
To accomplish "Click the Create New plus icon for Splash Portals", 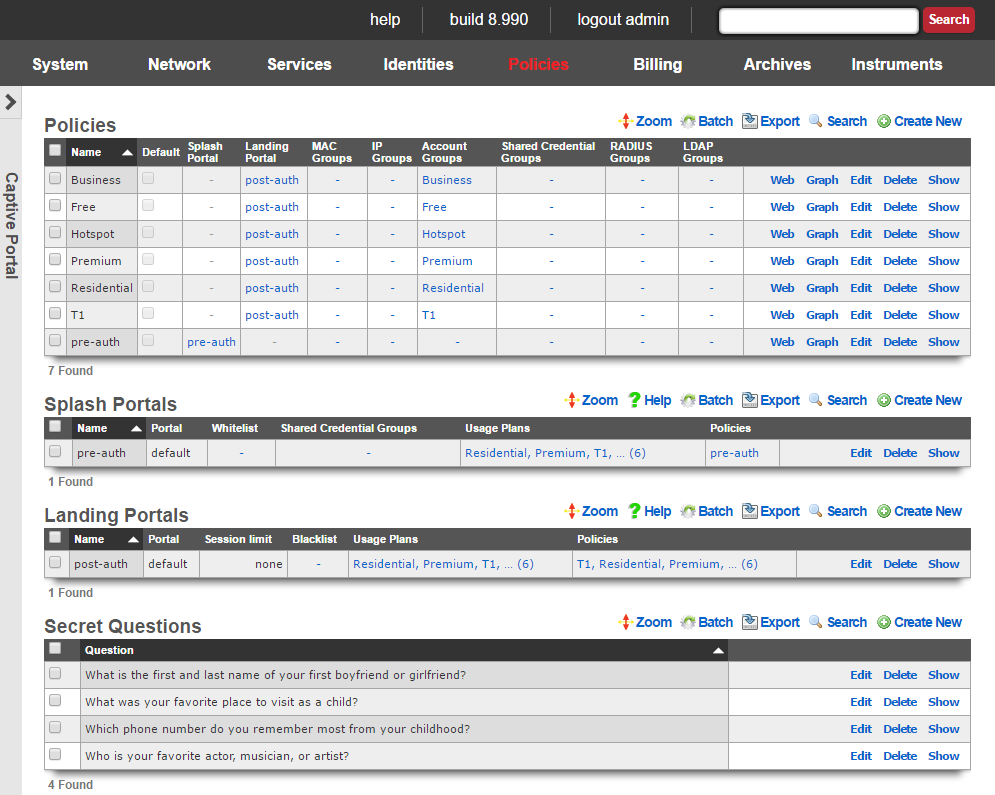I will [x=884, y=400].
